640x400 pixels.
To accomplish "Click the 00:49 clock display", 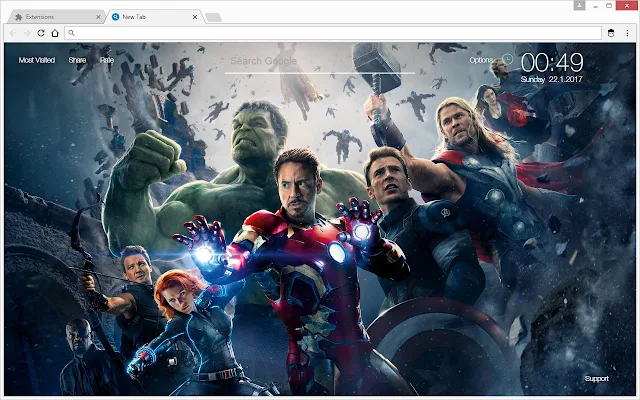I will pos(552,63).
